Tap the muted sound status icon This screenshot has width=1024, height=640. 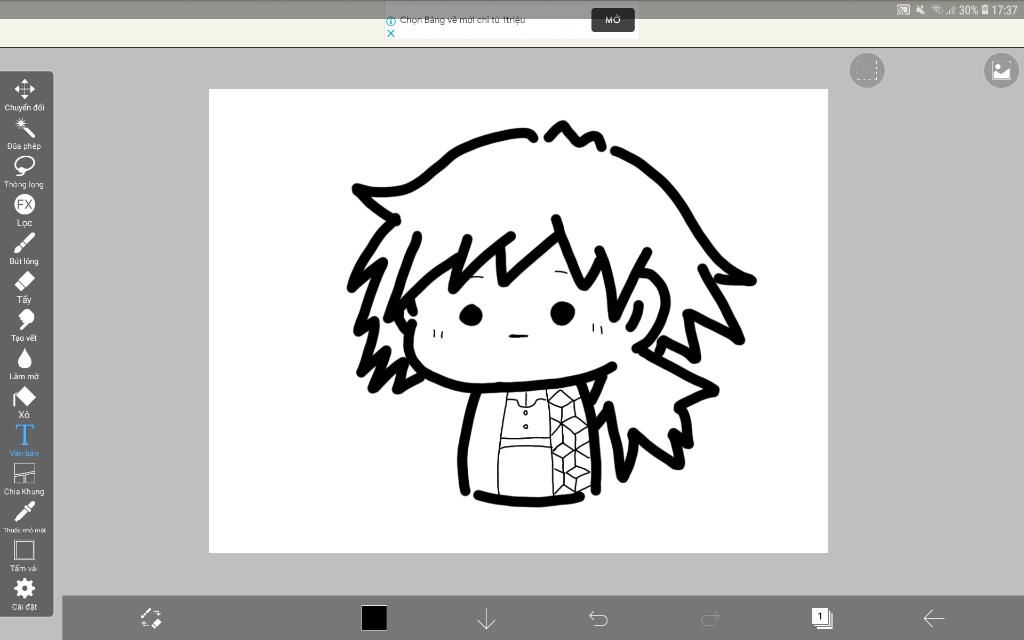921,9
